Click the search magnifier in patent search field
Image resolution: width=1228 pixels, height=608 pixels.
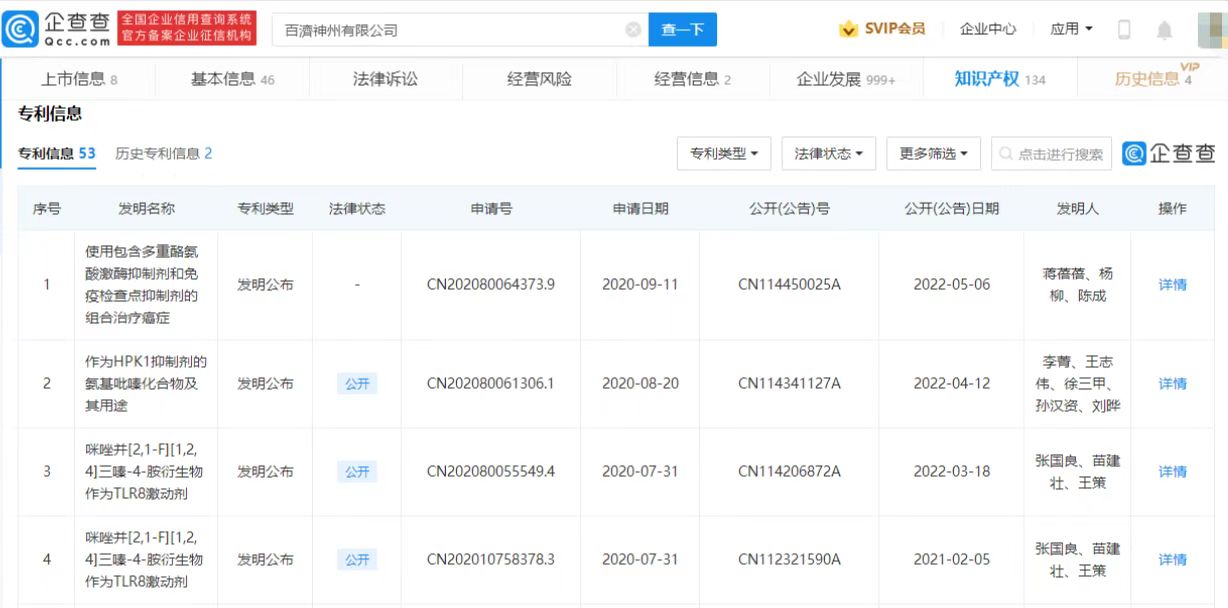point(1005,154)
